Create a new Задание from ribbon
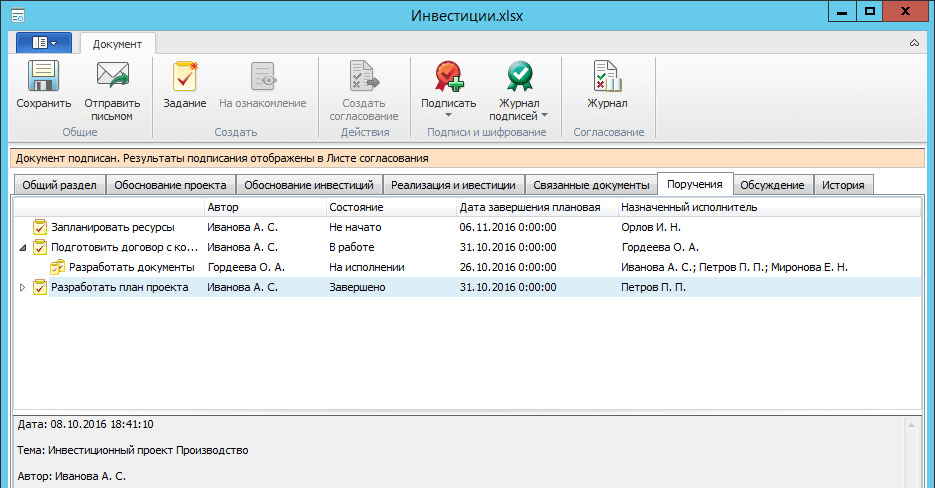This screenshot has width=935, height=488. (184, 77)
